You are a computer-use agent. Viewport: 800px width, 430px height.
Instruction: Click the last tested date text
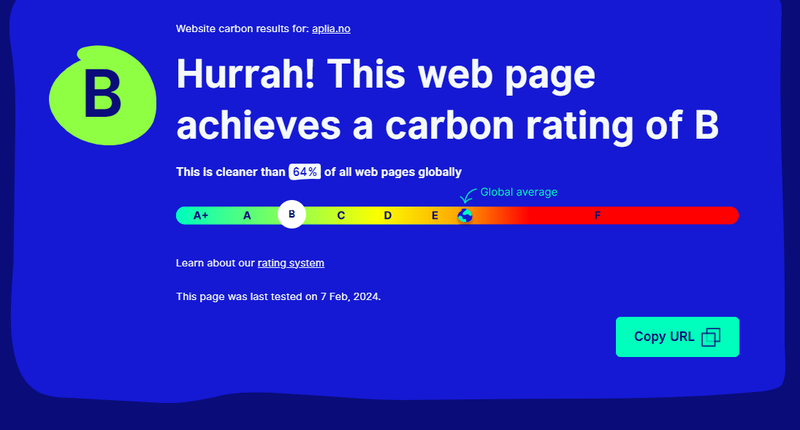[x=278, y=296]
